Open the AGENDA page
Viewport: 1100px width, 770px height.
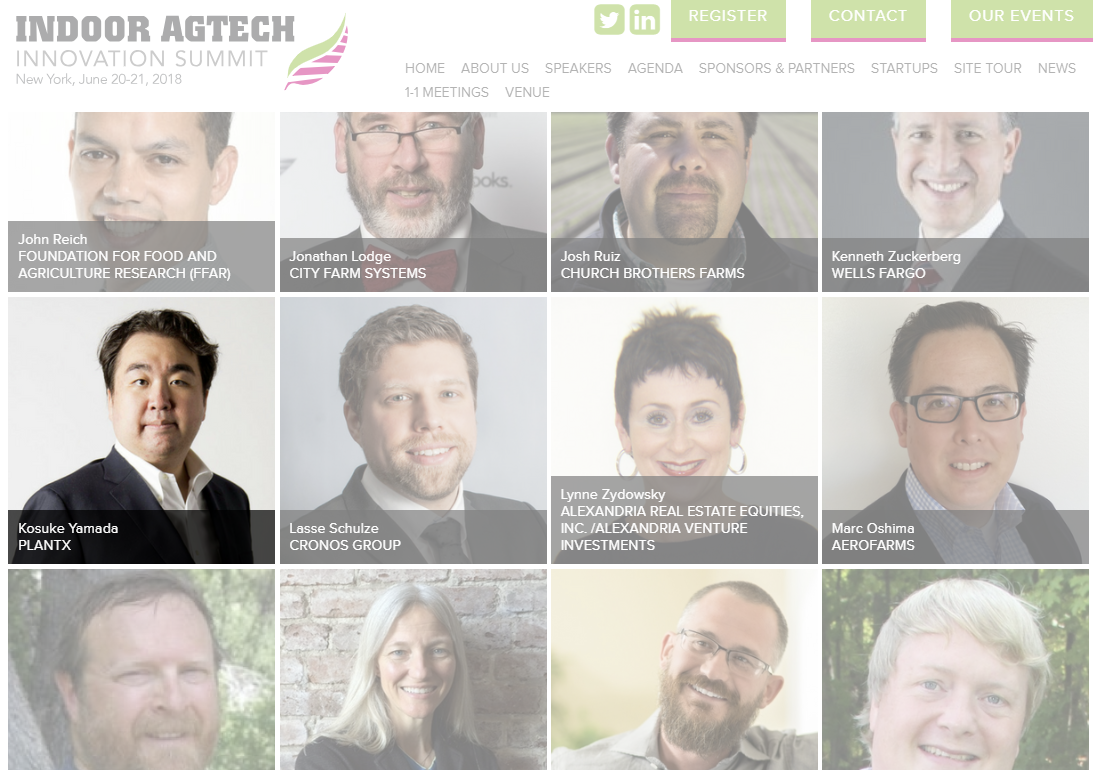[655, 68]
